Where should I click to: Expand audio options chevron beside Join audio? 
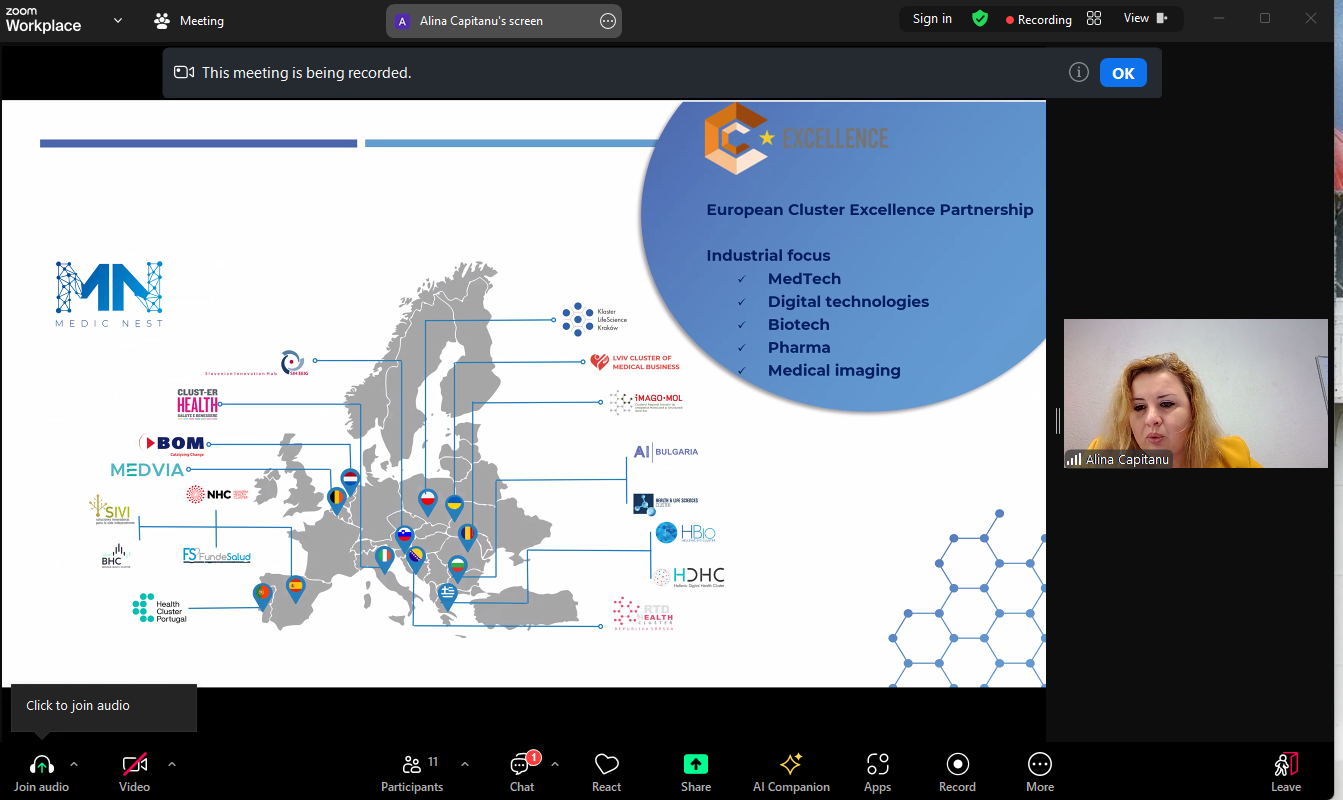point(73,764)
